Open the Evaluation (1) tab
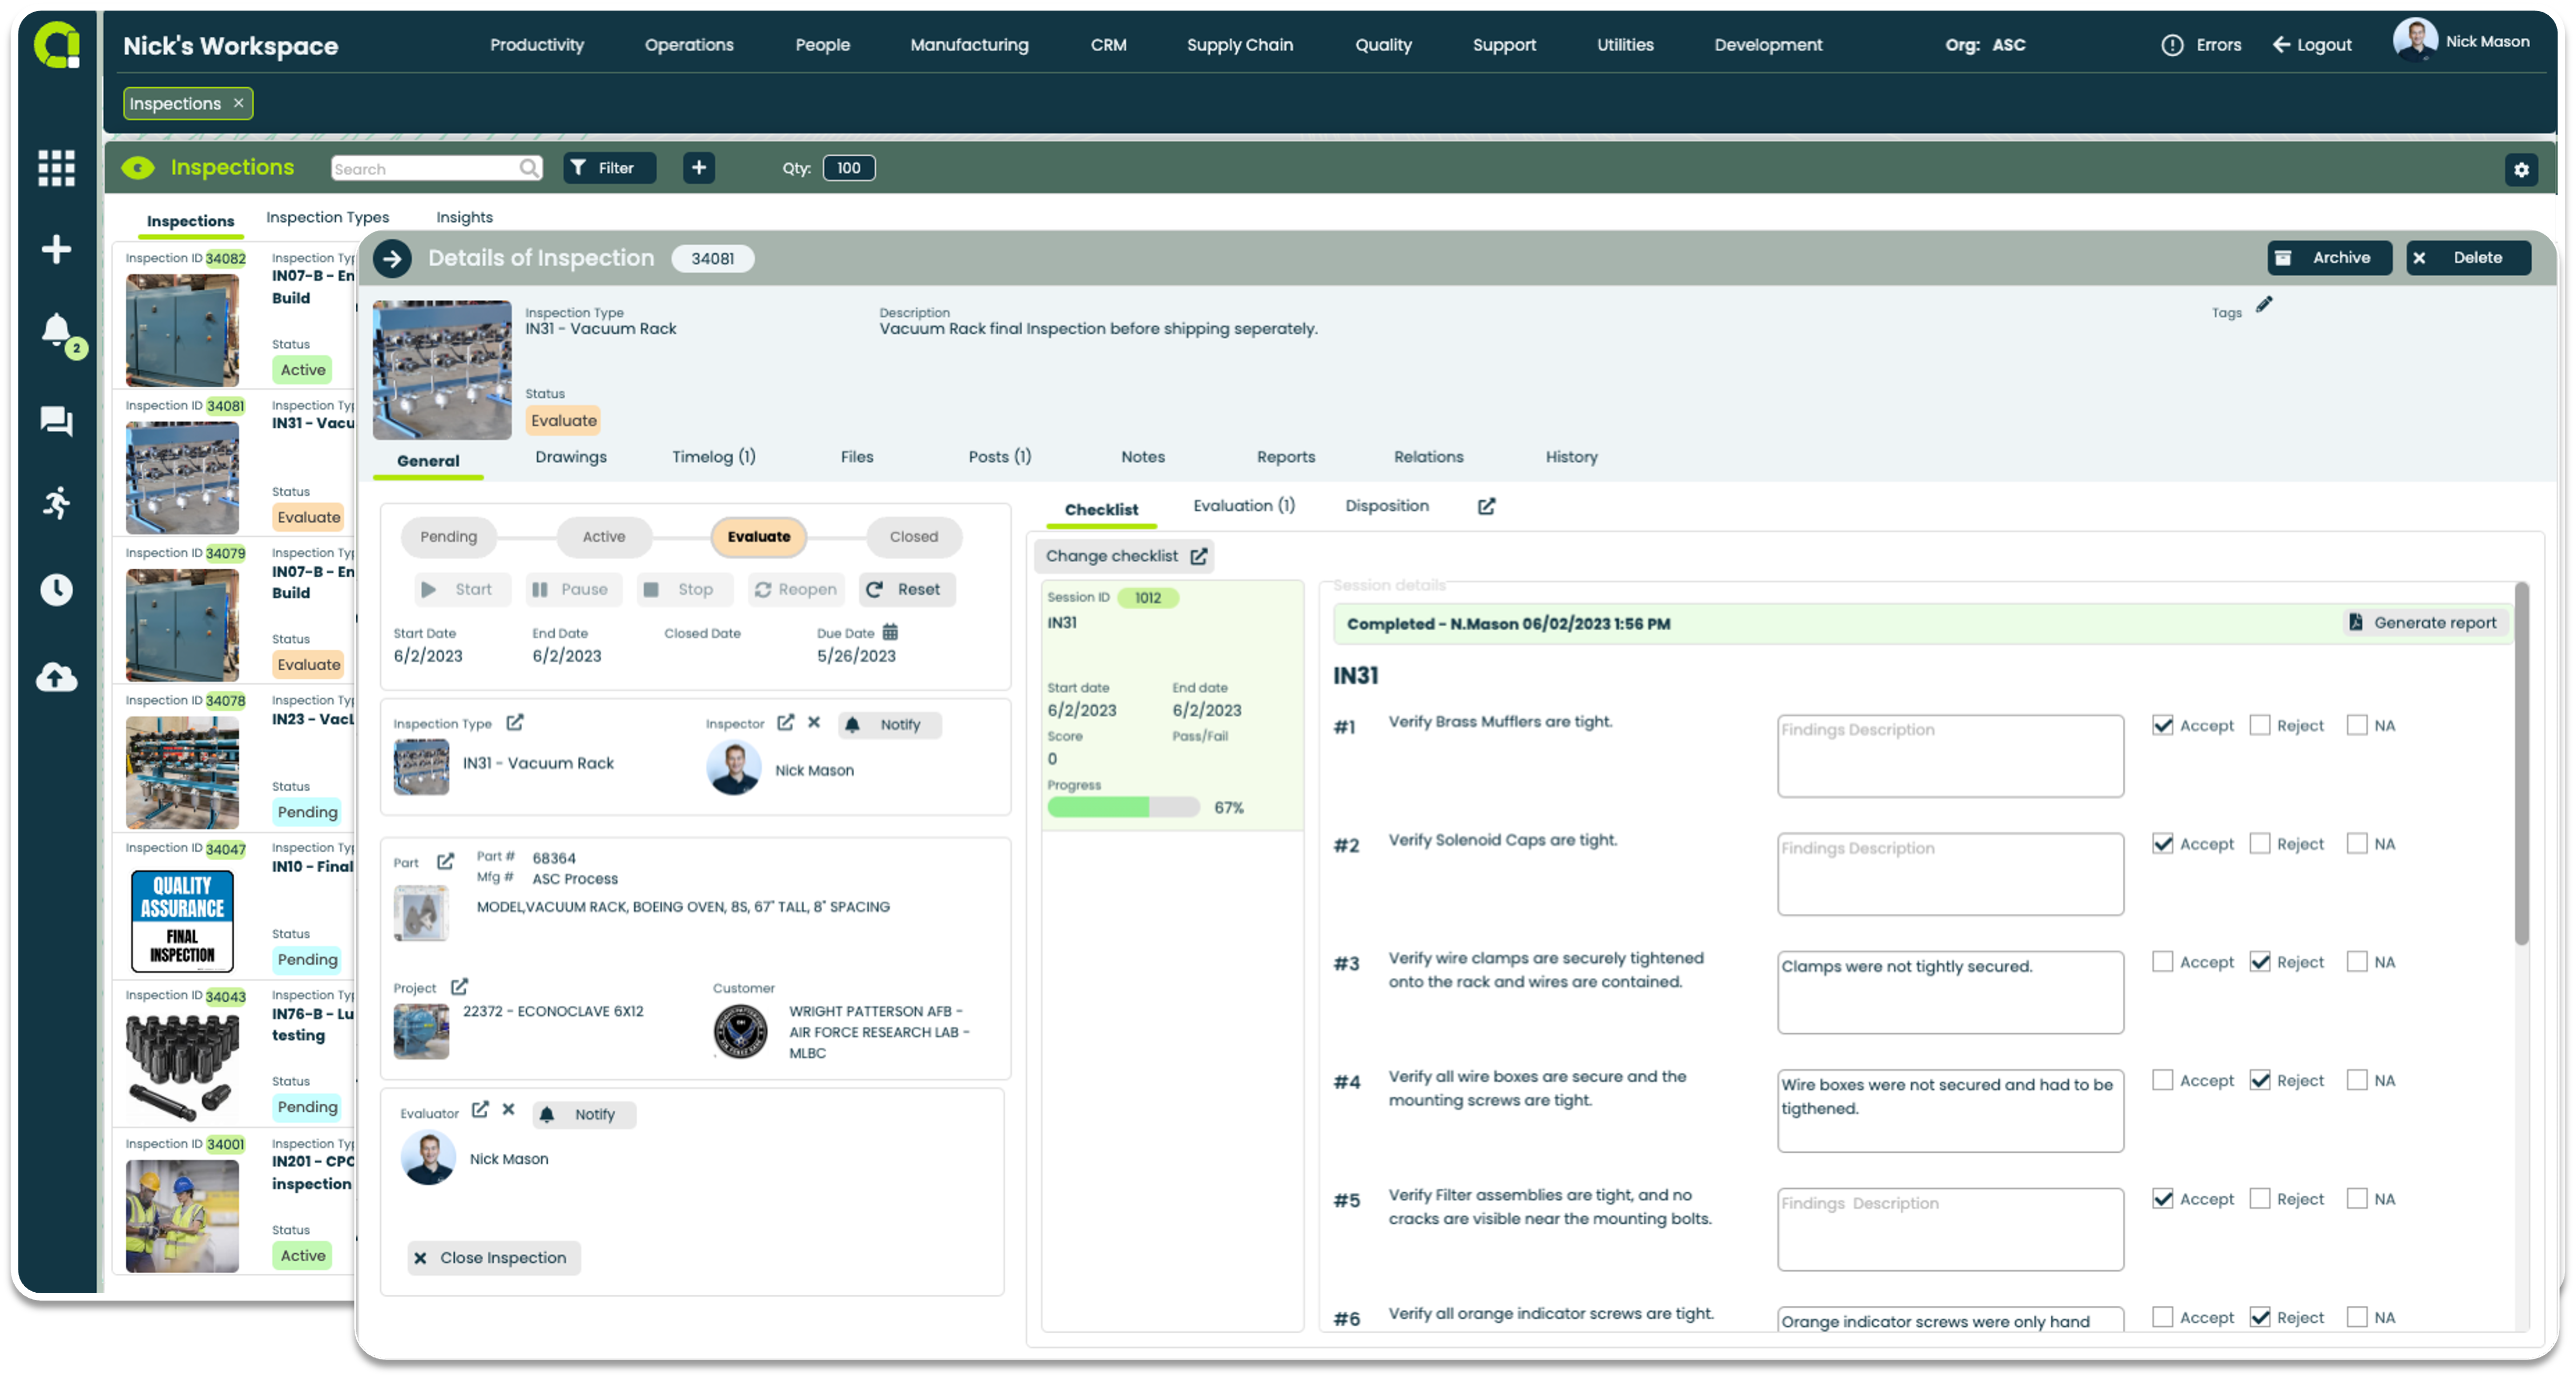The image size is (2576, 1379). pyautogui.click(x=1244, y=507)
